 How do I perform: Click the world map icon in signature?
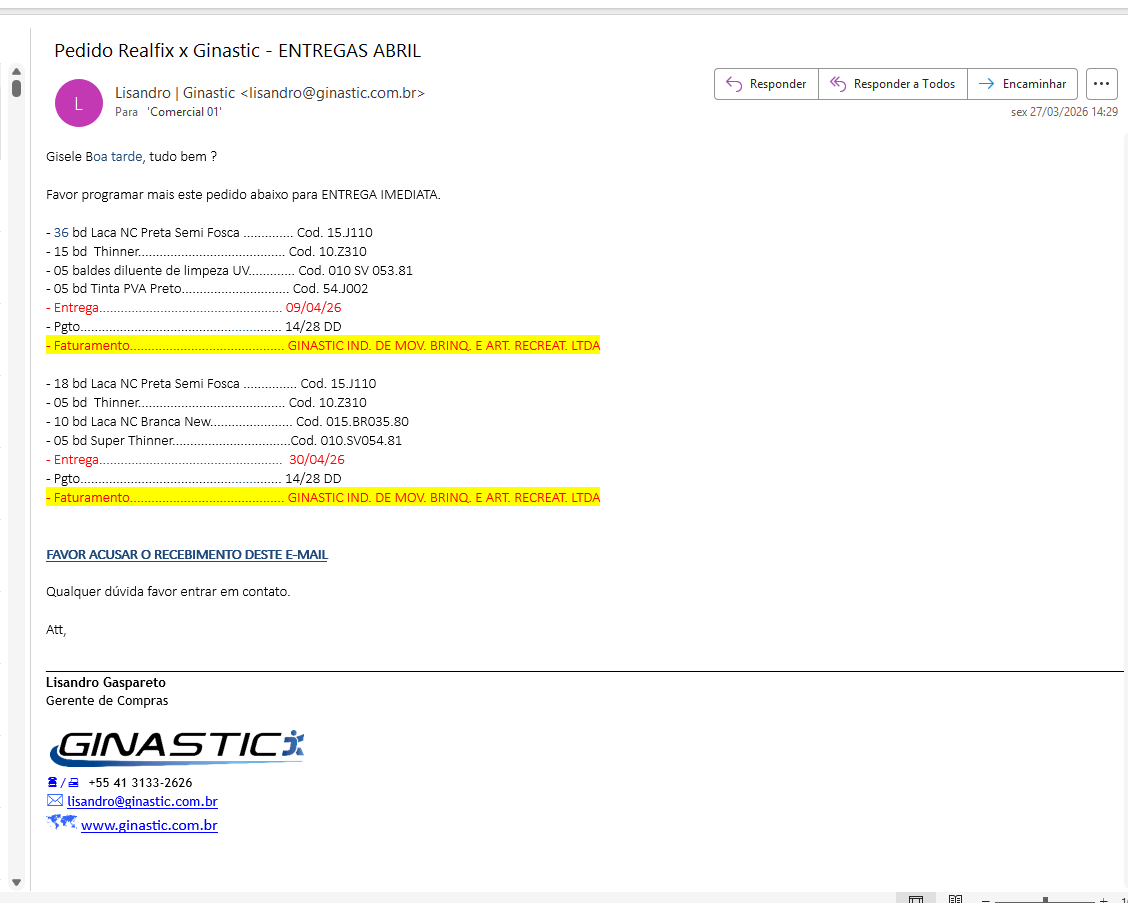61,823
